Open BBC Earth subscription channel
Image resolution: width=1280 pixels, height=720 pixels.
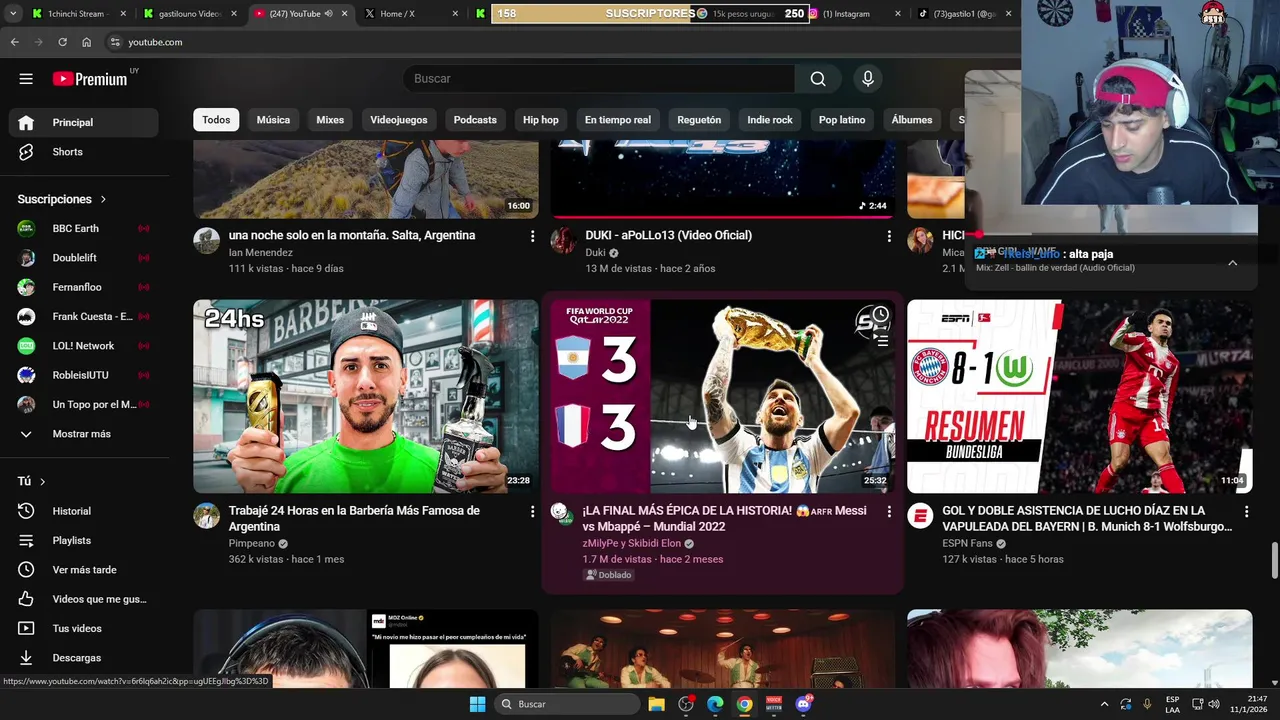(84, 228)
